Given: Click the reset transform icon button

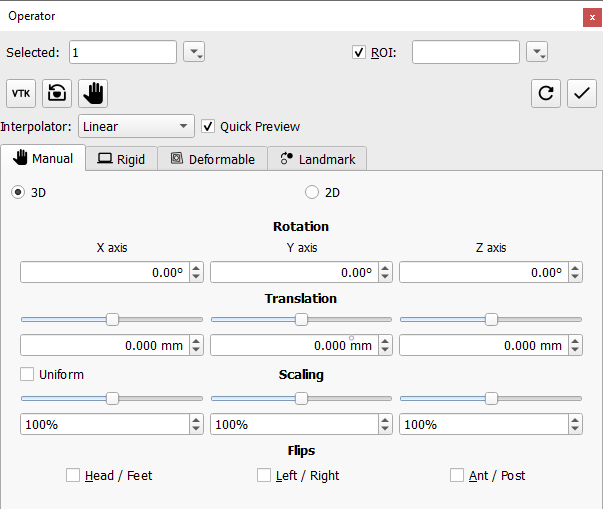Looking at the screenshot, I should (57, 93).
